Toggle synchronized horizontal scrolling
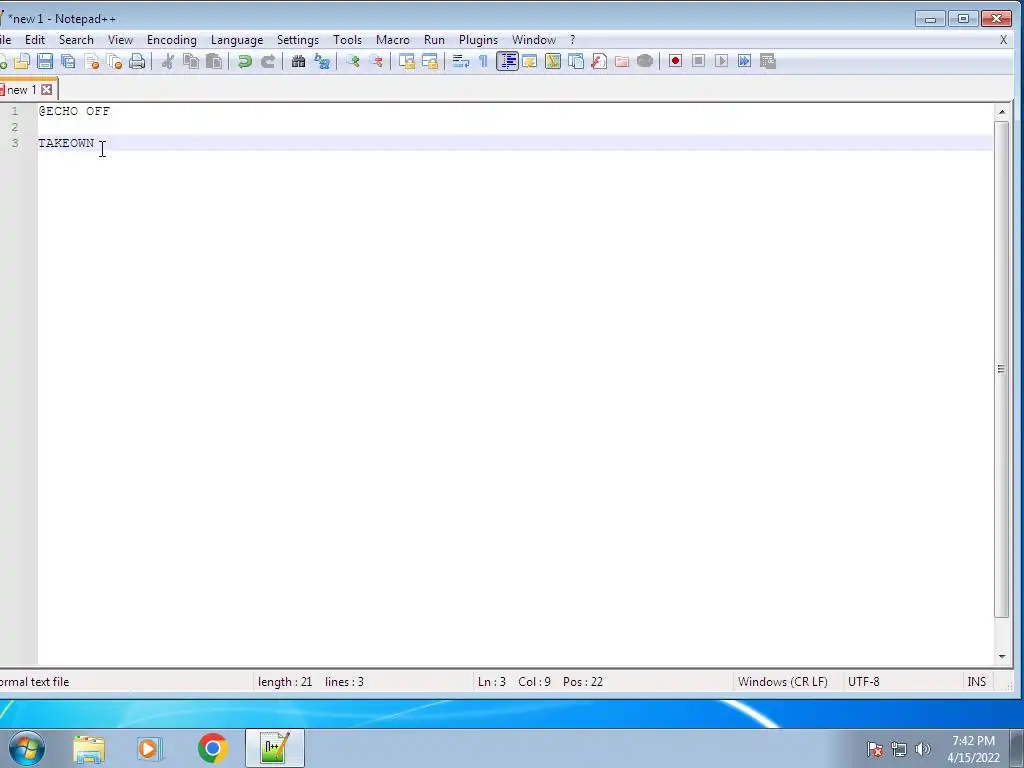The image size is (1024, 768). pos(430,61)
